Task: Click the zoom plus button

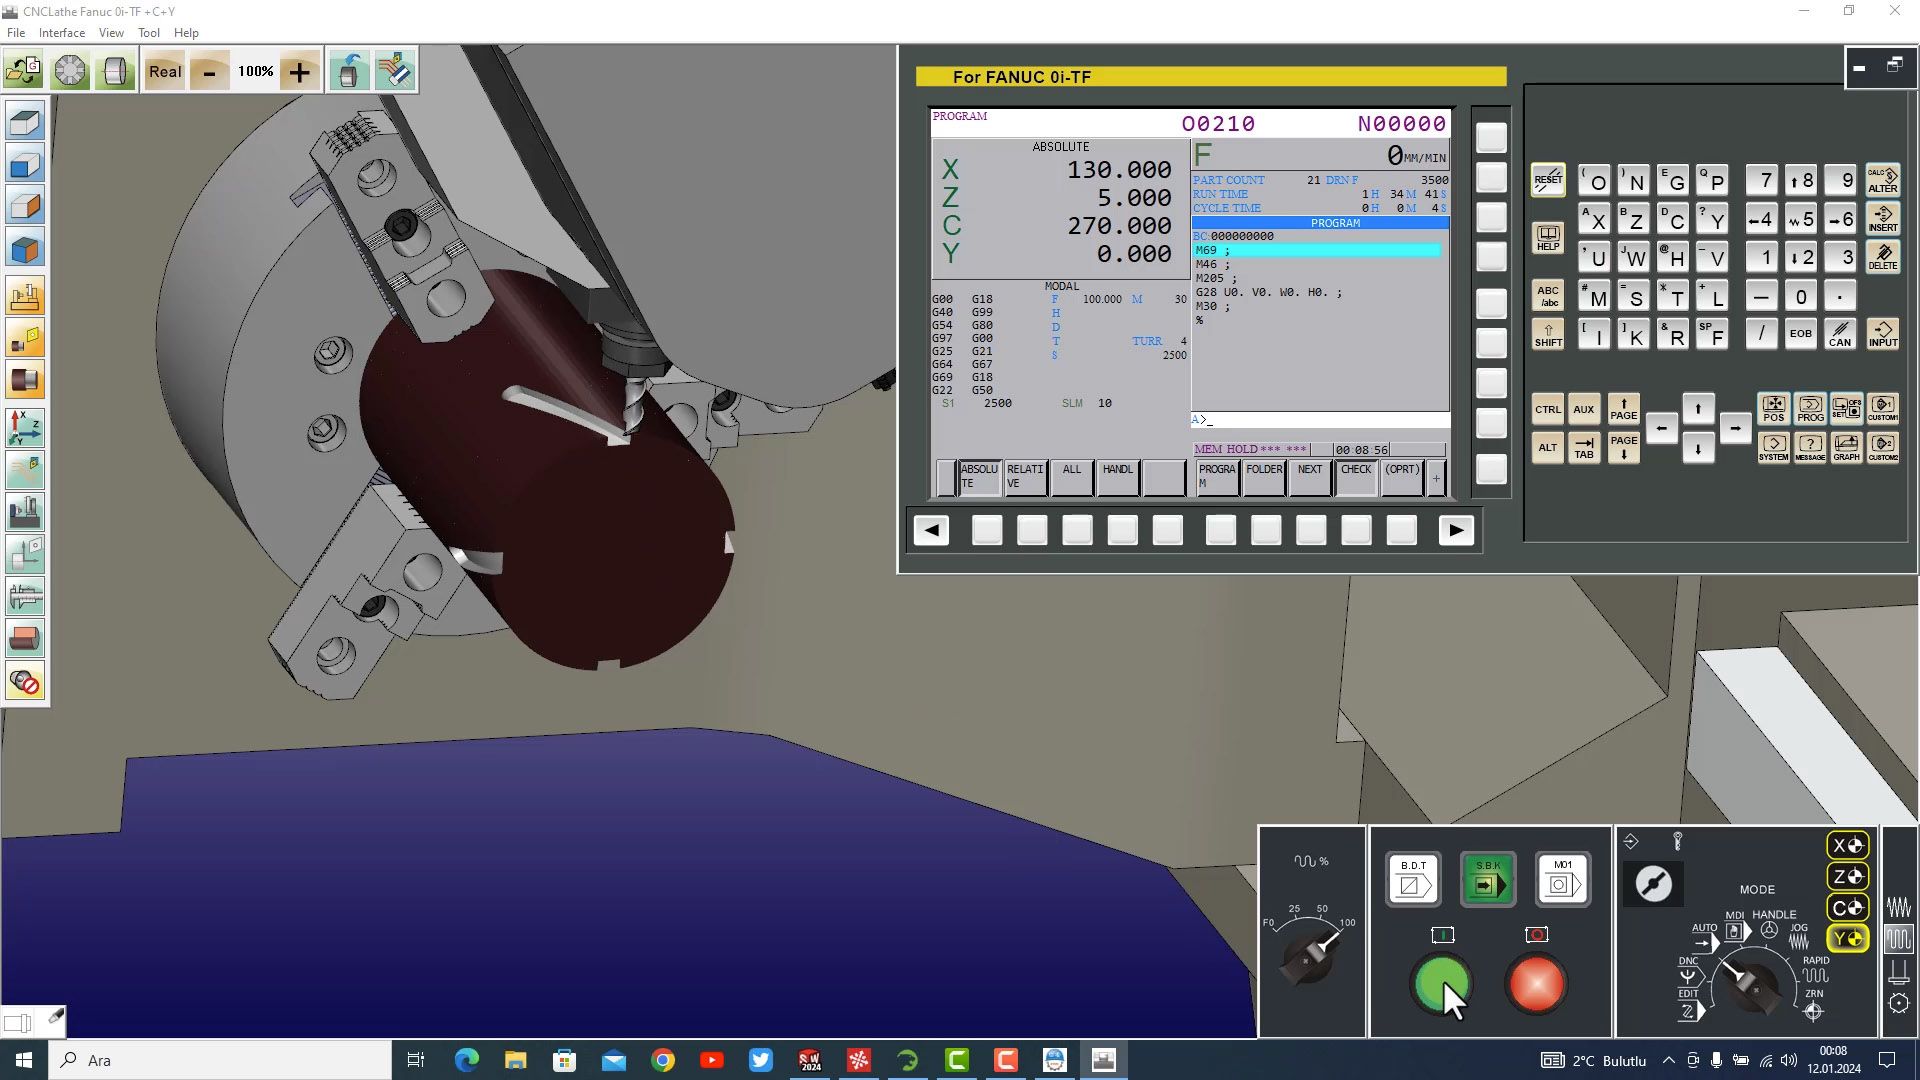Action: (299, 71)
